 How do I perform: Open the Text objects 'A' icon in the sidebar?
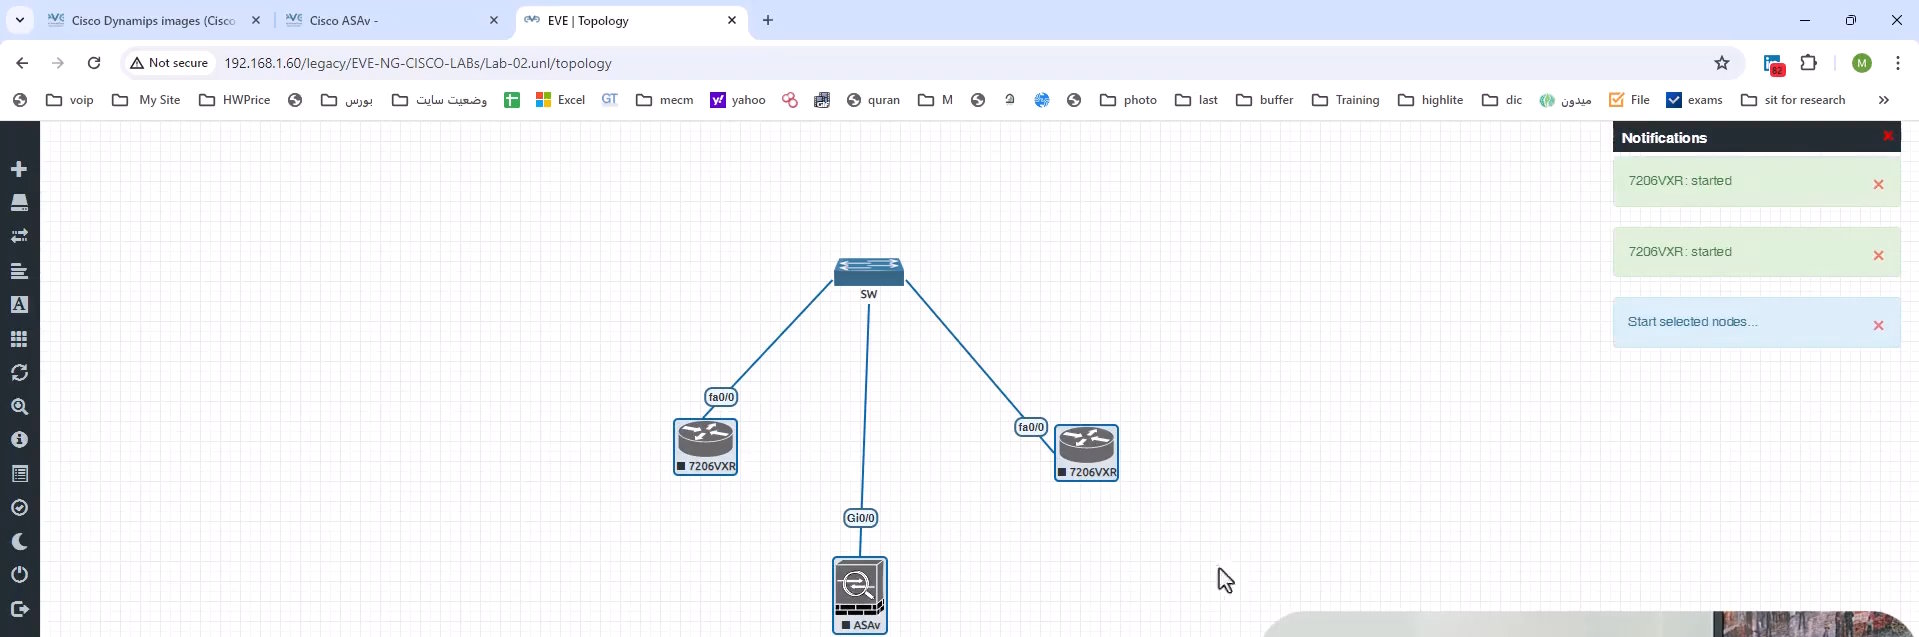[x=19, y=304]
